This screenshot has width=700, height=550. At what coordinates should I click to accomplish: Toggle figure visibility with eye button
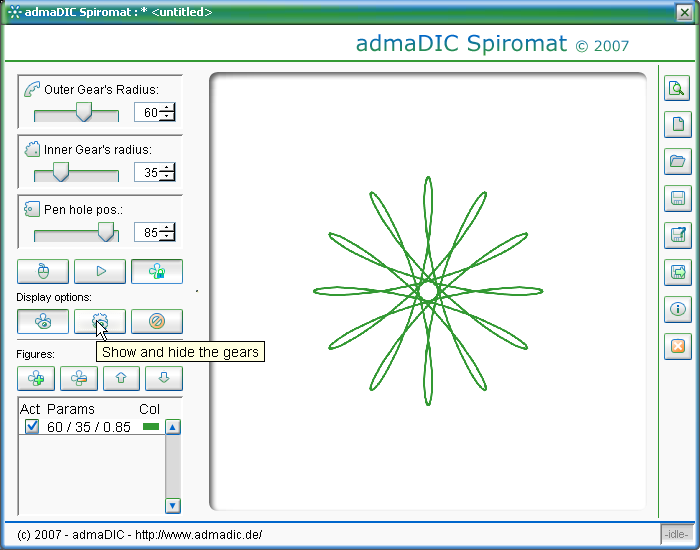pyautogui.click(x=43, y=321)
